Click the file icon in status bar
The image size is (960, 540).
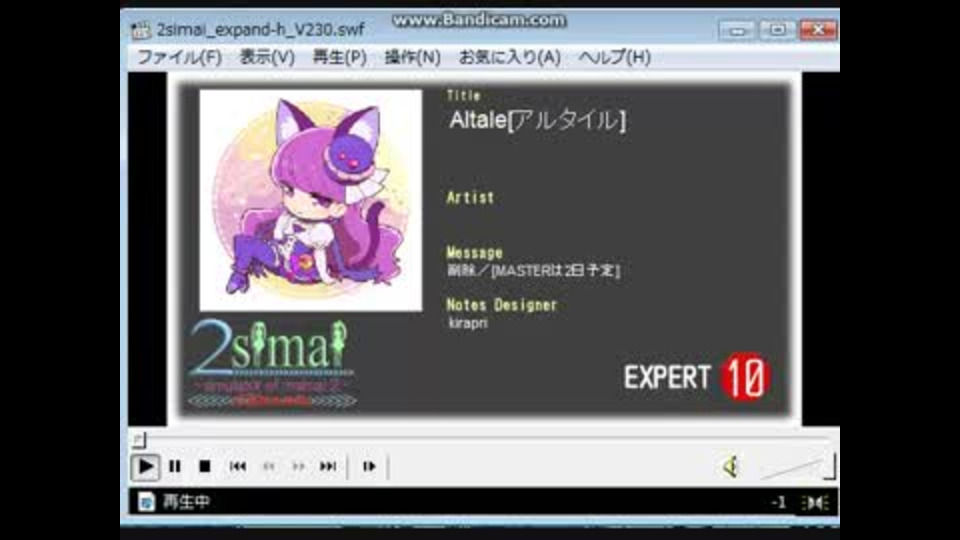click(x=146, y=502)
